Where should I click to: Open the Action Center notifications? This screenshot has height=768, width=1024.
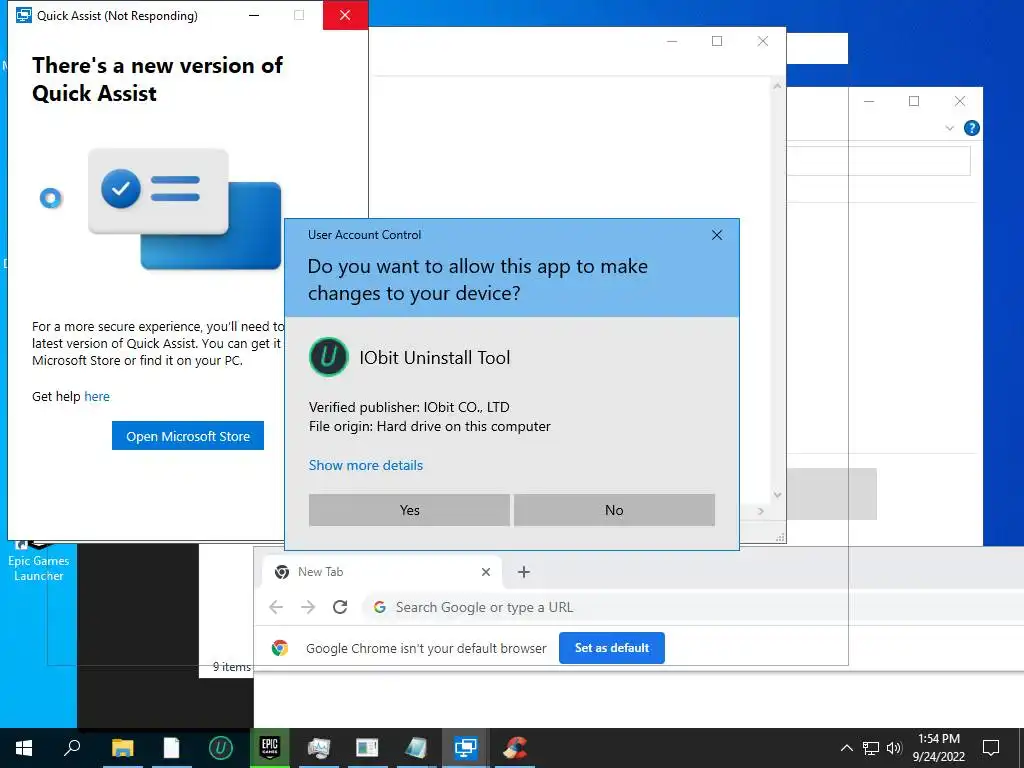click(991, 748)
